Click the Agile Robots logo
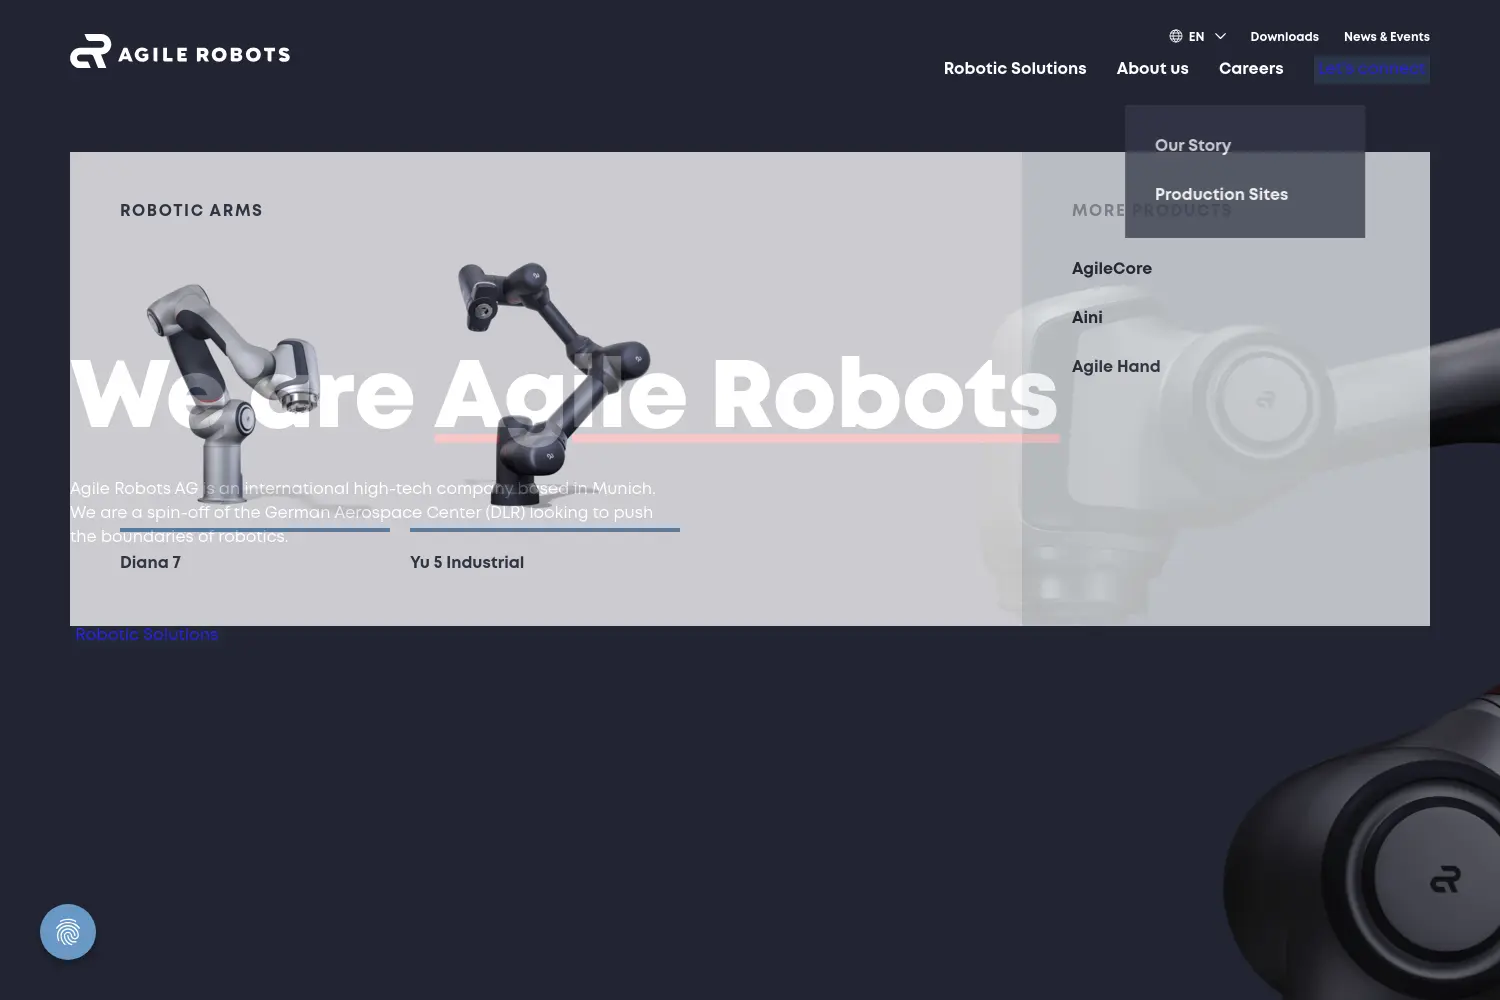The image size is (1500, 1000). [180, 52]
